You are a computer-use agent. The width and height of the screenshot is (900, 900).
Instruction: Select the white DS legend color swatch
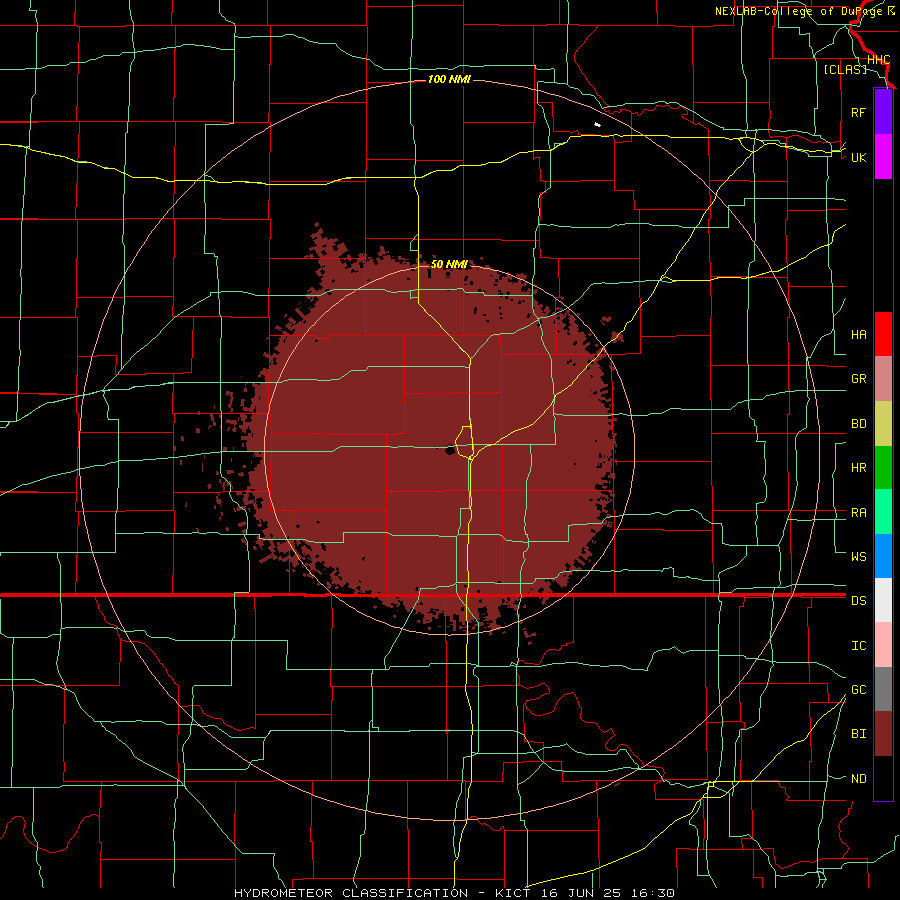(883, 600)
